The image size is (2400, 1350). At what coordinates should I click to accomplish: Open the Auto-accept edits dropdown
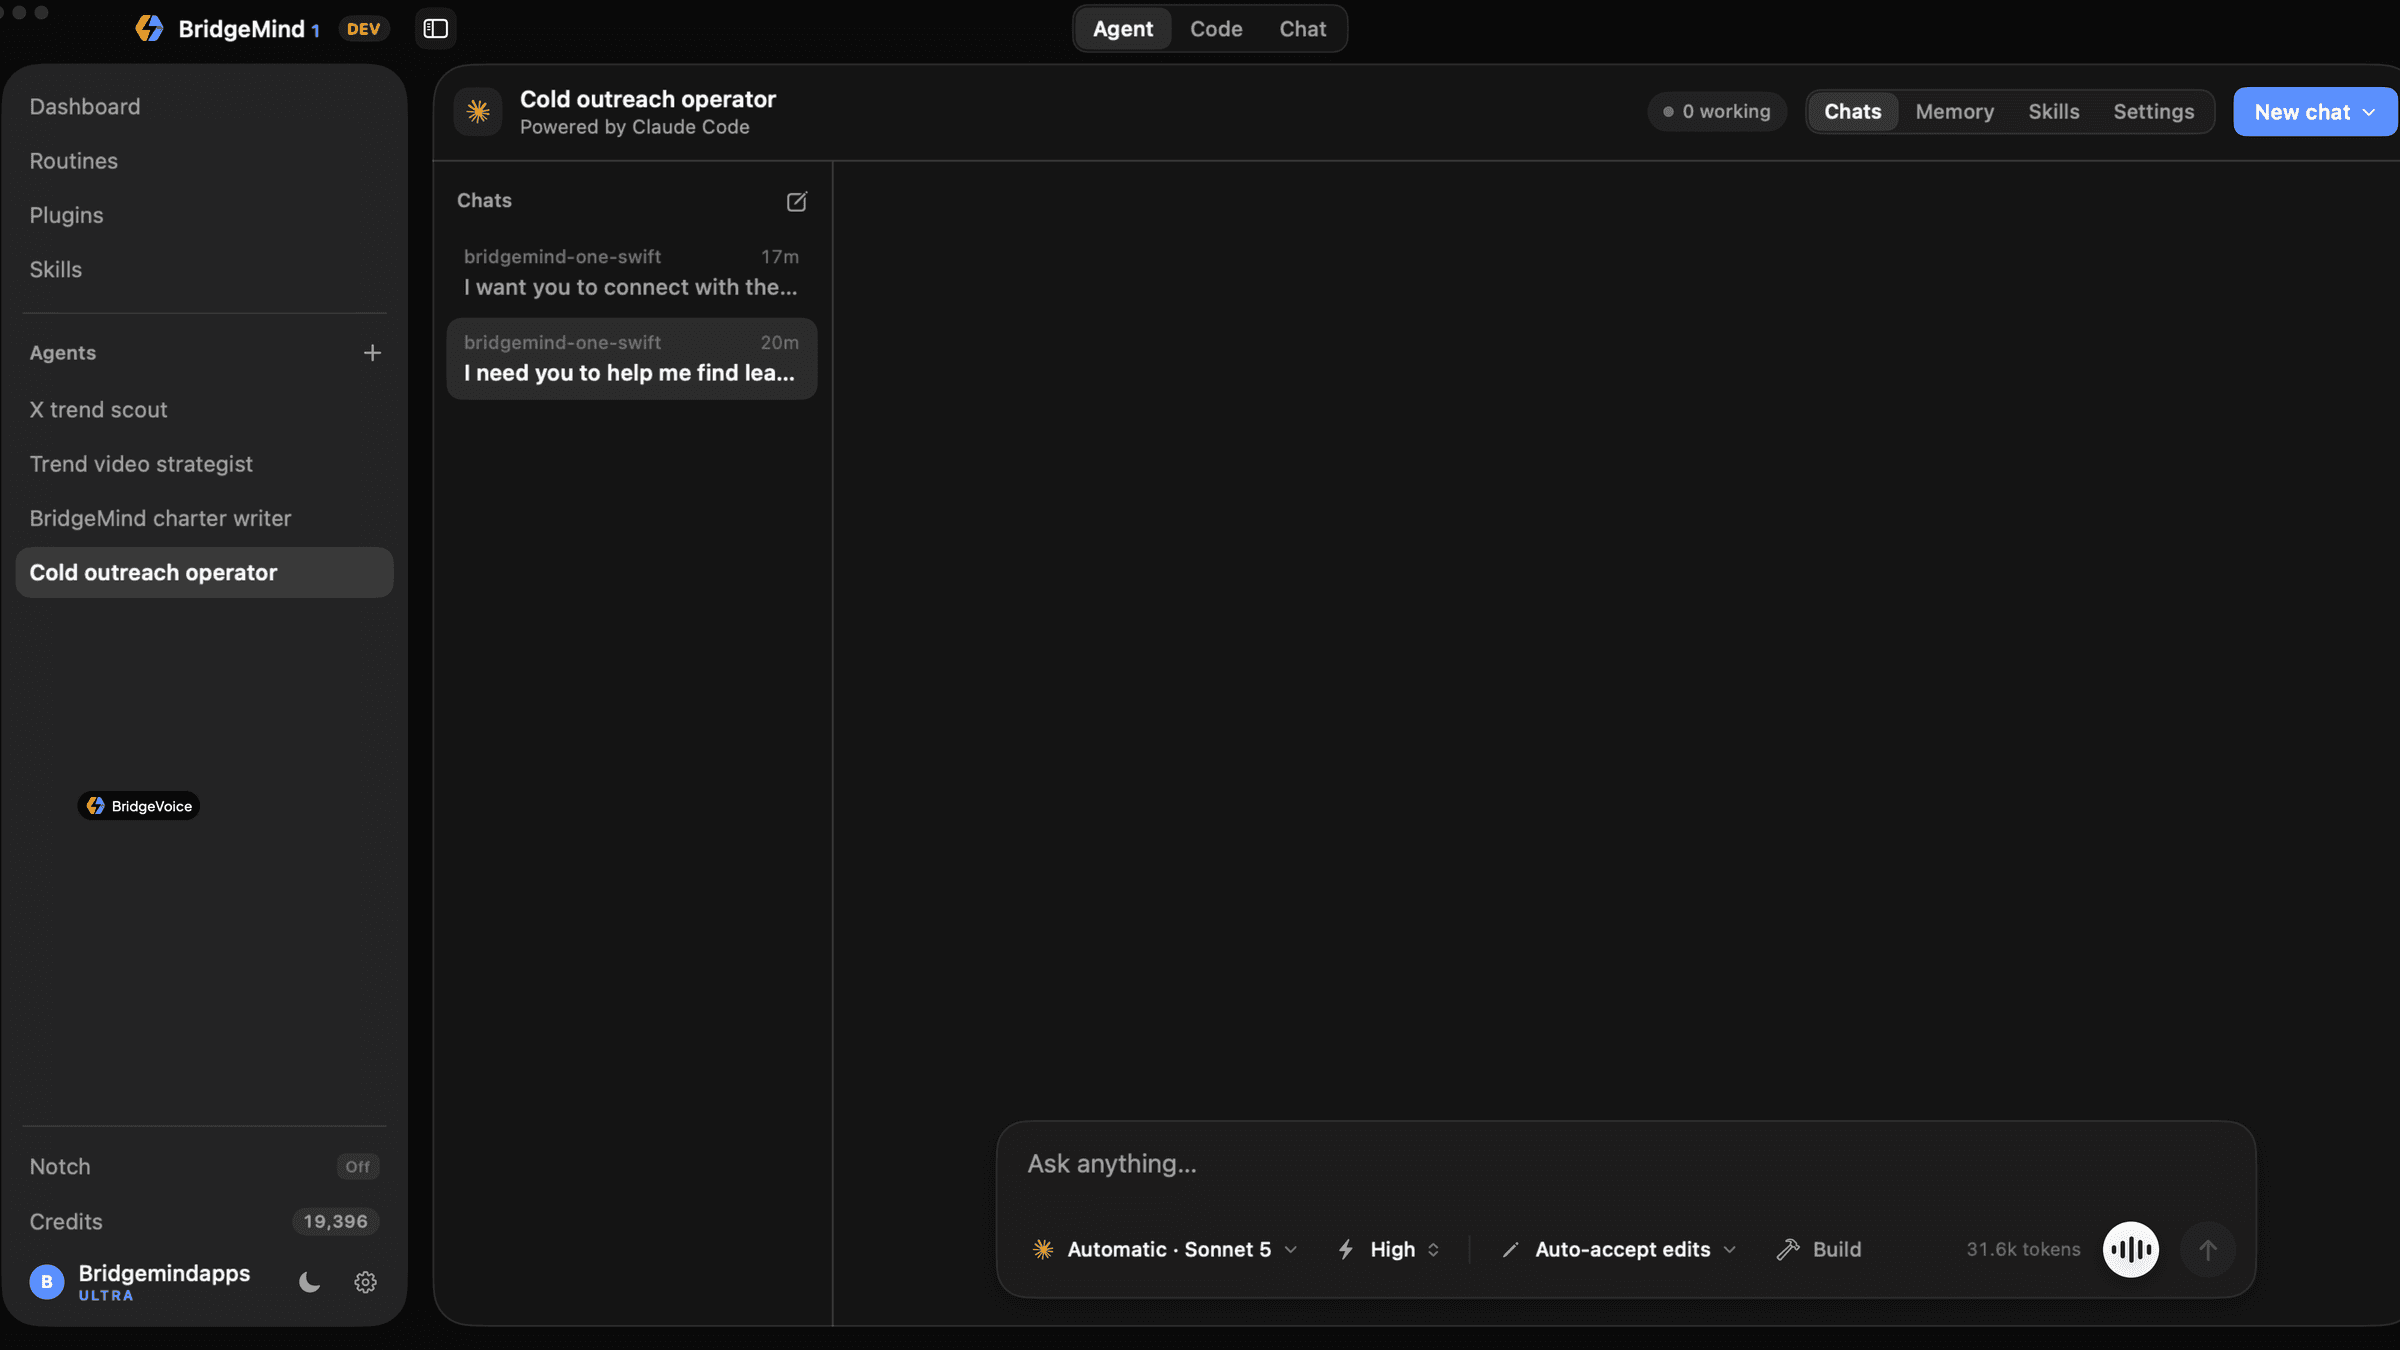[1619, 1249]
